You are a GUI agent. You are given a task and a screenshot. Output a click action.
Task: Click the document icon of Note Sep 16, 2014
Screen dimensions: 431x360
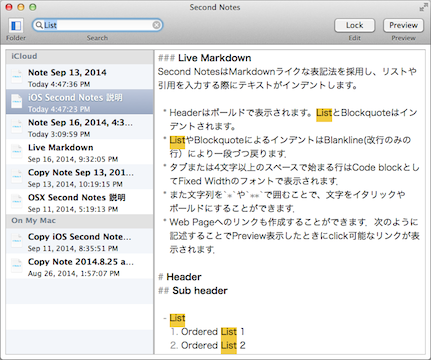tap(17, 126)
